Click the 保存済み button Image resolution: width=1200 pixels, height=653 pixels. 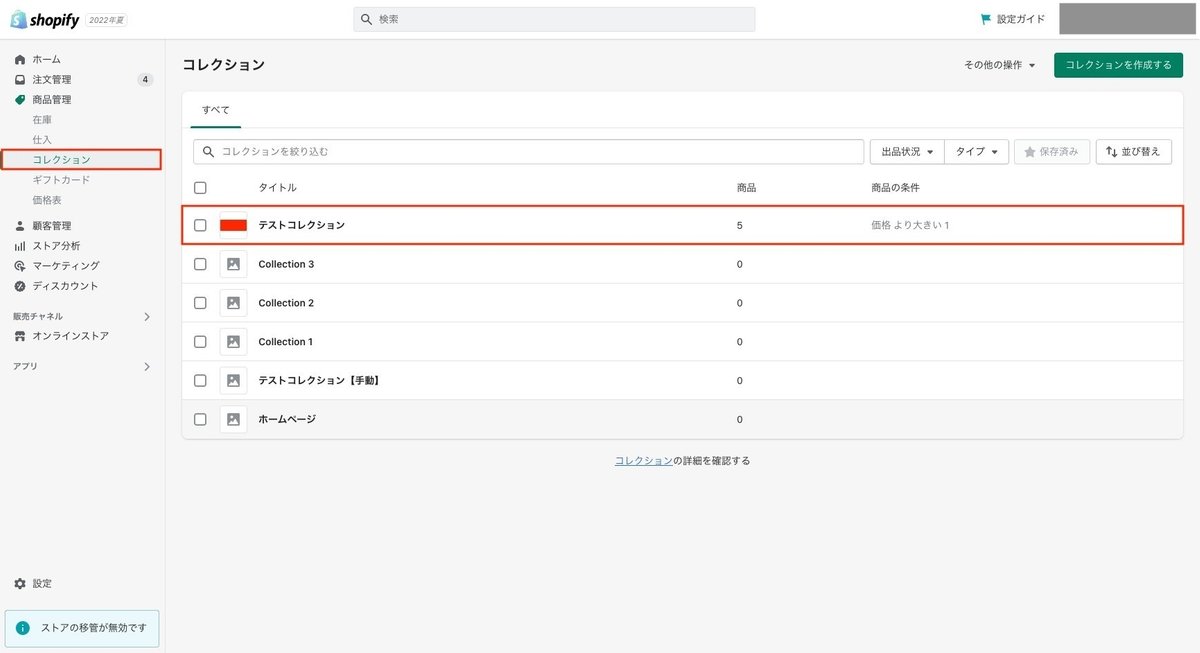[1051, 152]
